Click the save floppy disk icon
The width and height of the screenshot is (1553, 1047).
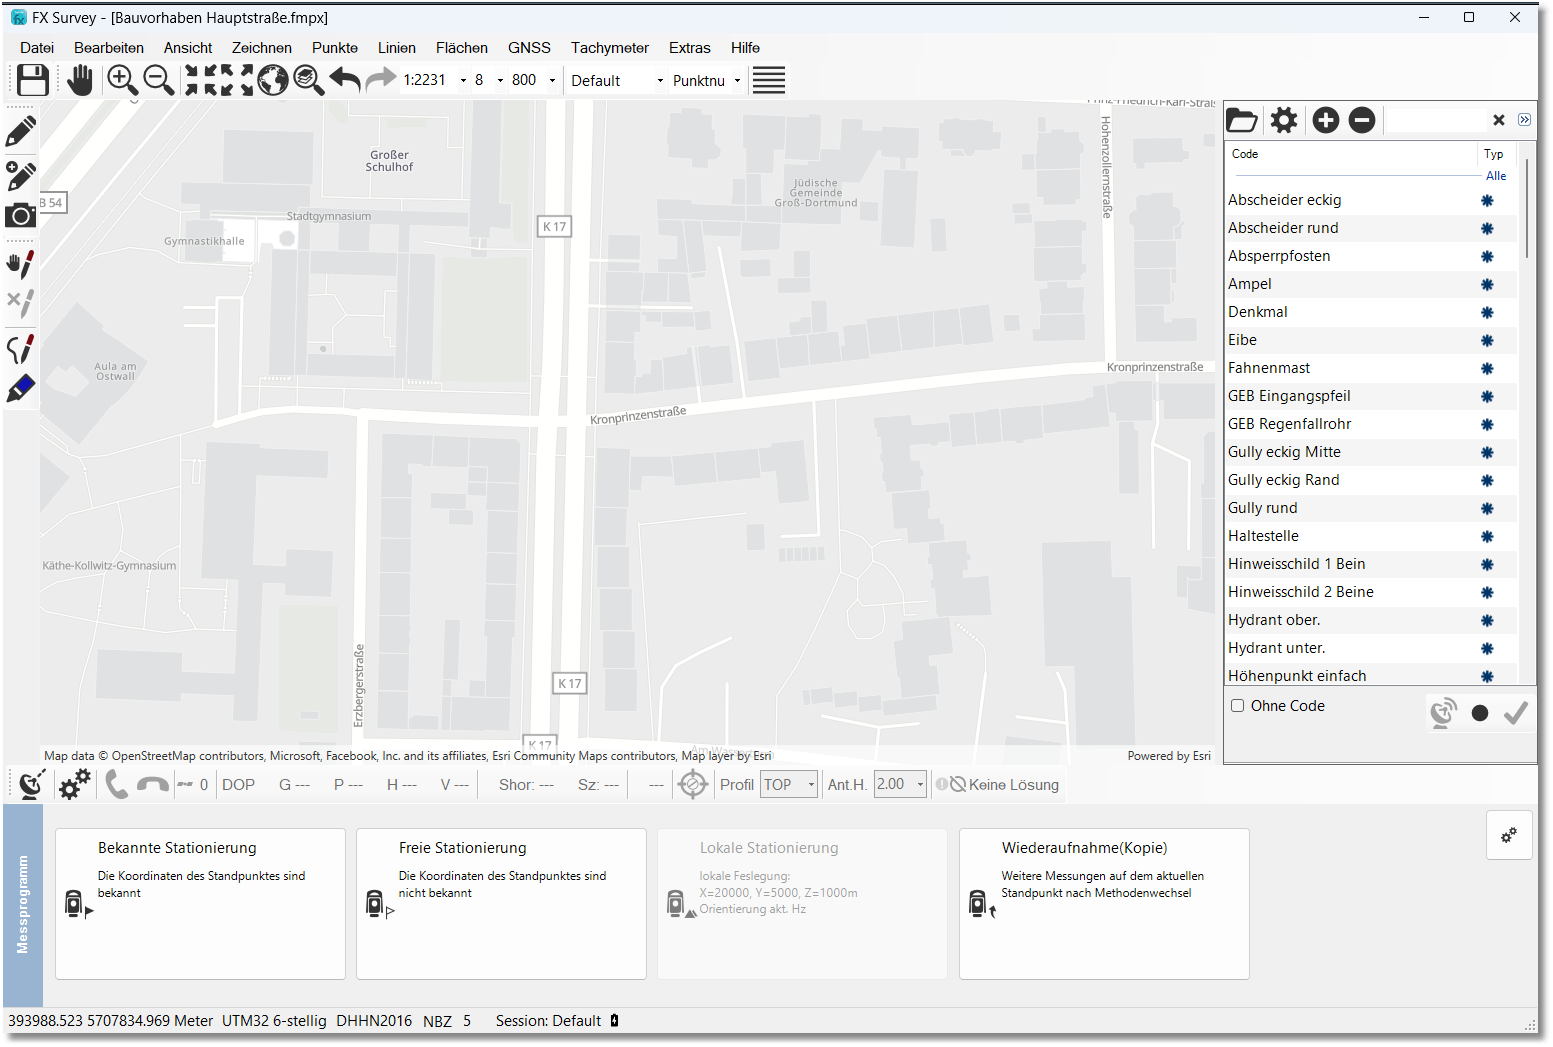33,80
